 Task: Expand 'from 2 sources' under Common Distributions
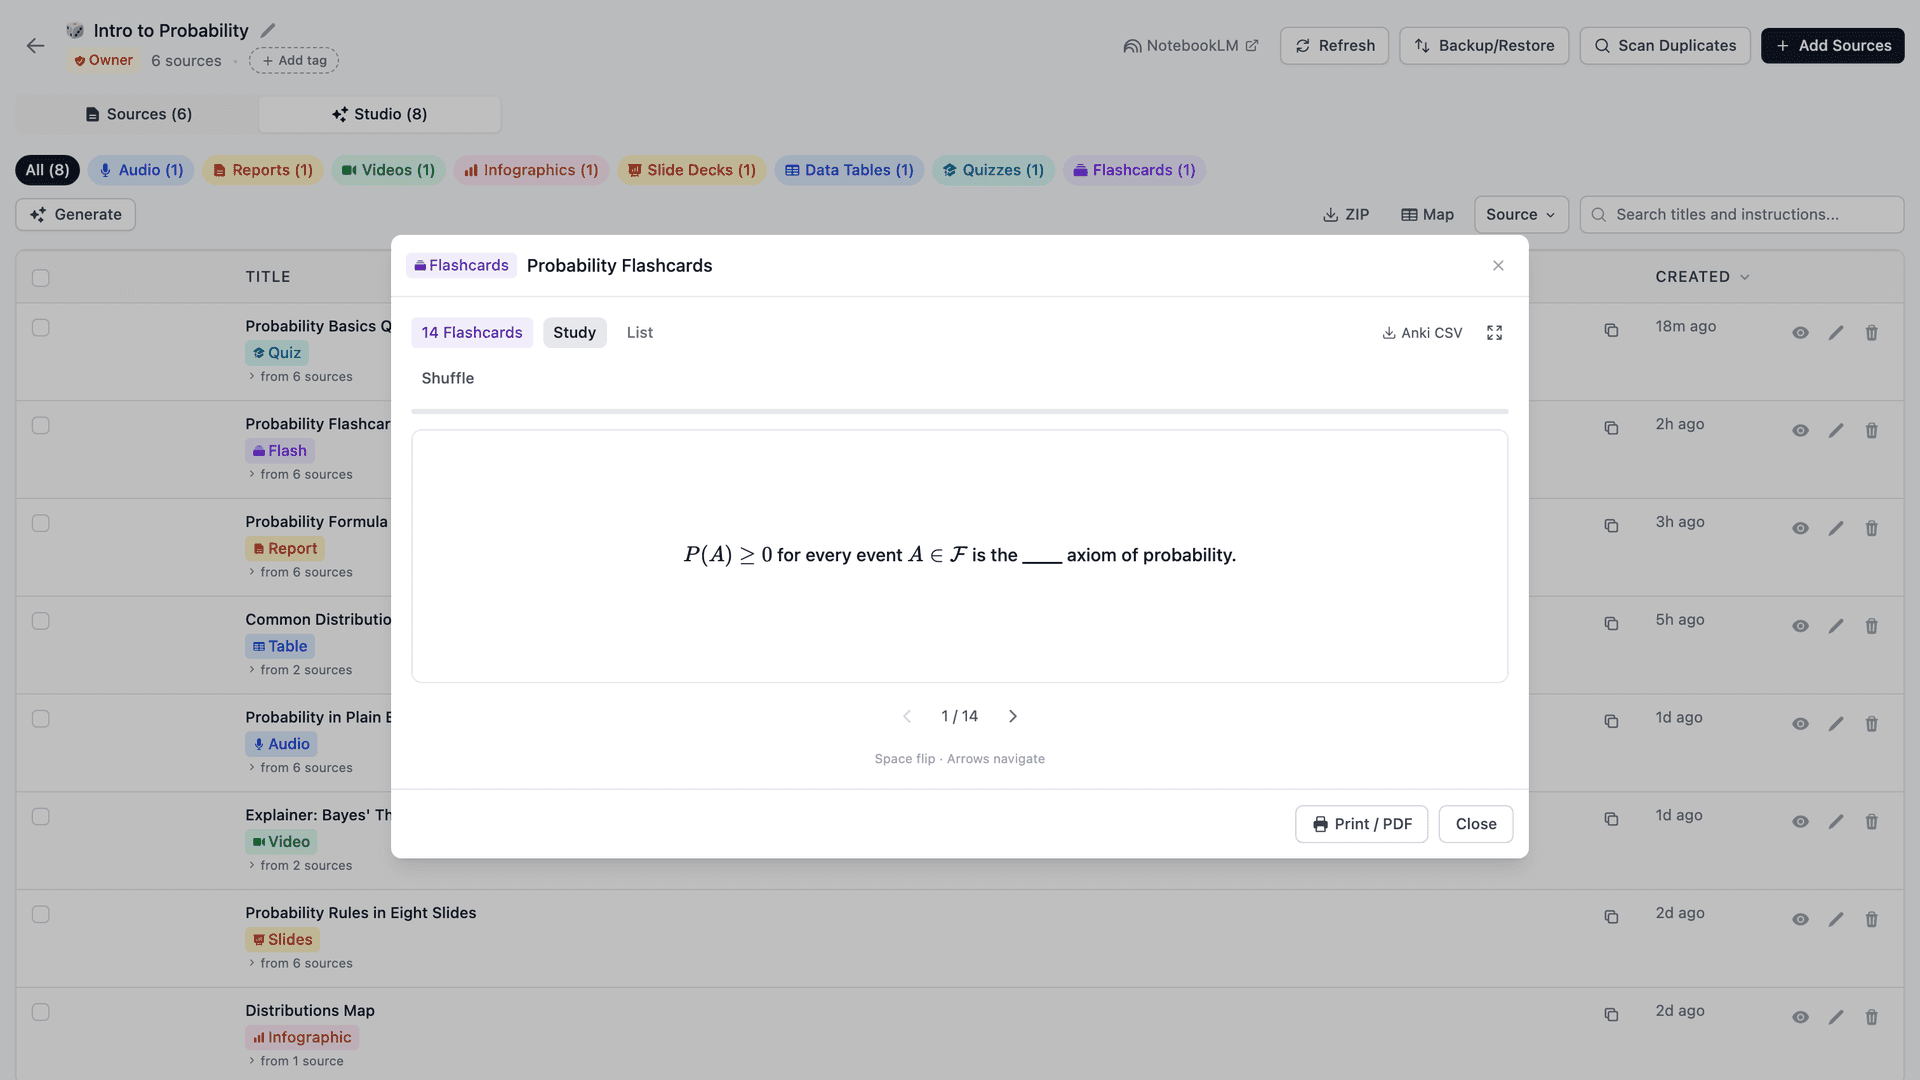301,671
